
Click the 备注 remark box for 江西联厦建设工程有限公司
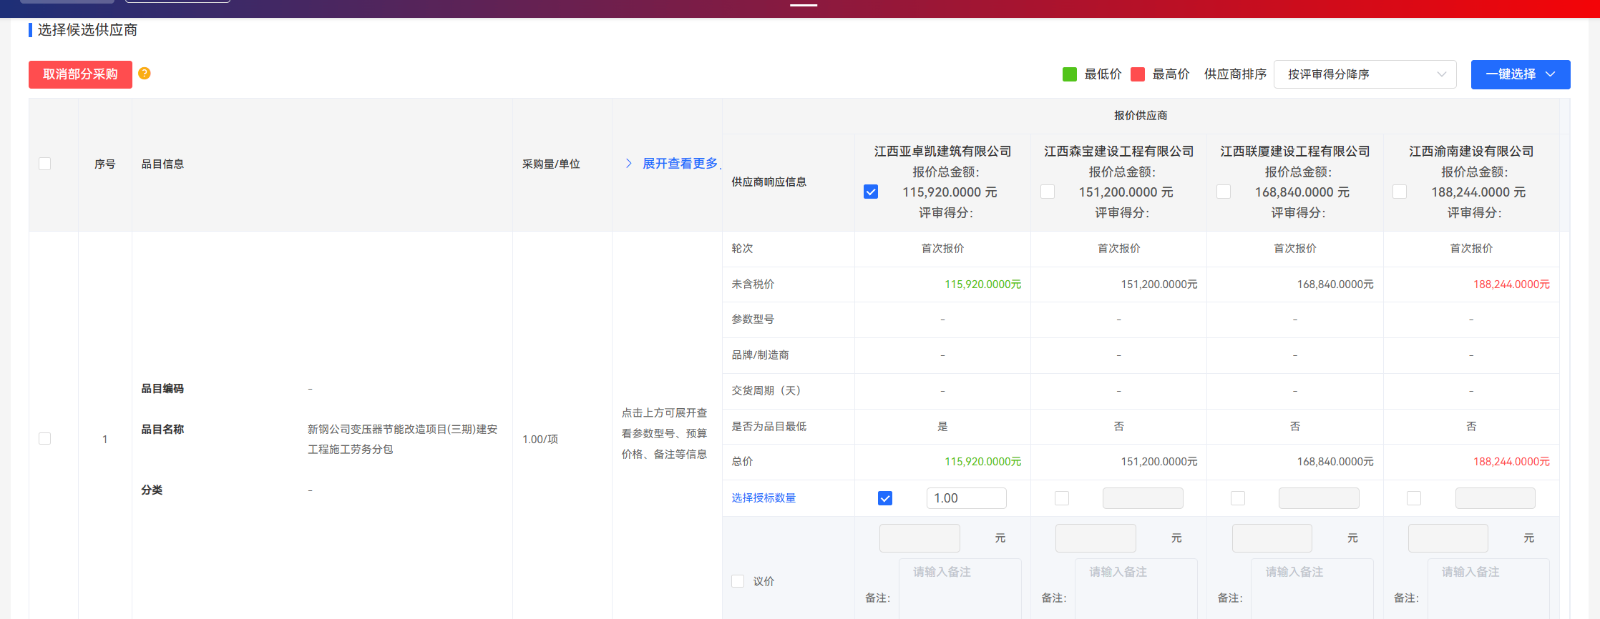tap(1312, 588)
